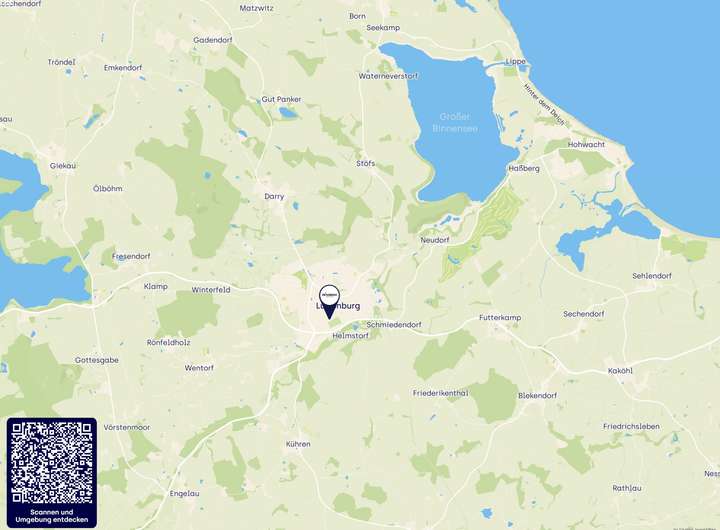Click the Darry village label
720x530 pixels.
tap(274, 196)
